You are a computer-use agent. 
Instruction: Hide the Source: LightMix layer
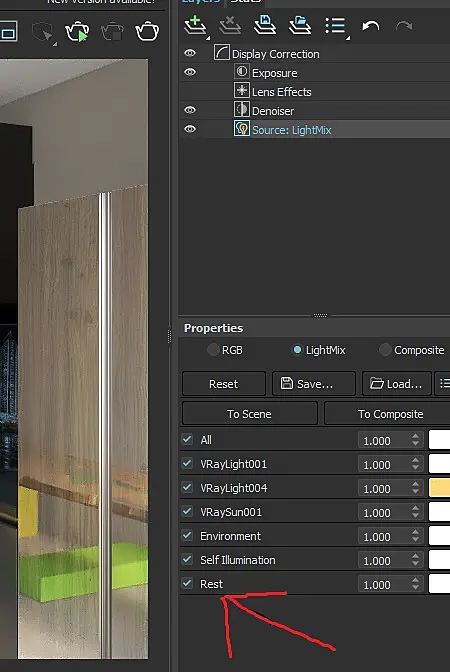[x=190, y=129]
